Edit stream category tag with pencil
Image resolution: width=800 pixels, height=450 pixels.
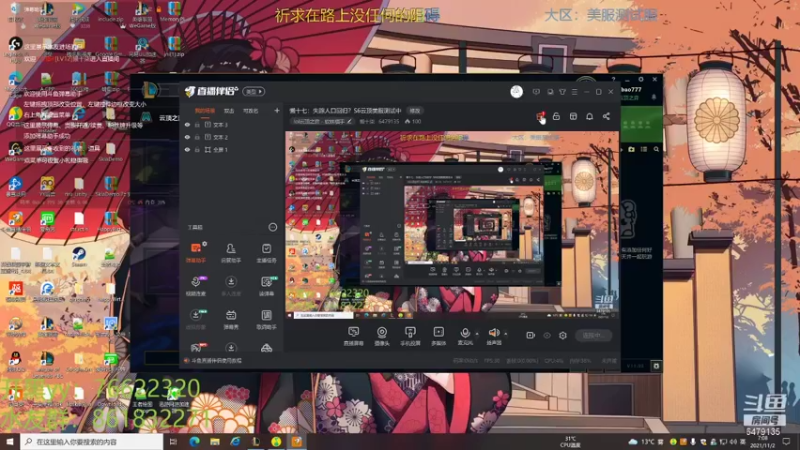[349, 121]
